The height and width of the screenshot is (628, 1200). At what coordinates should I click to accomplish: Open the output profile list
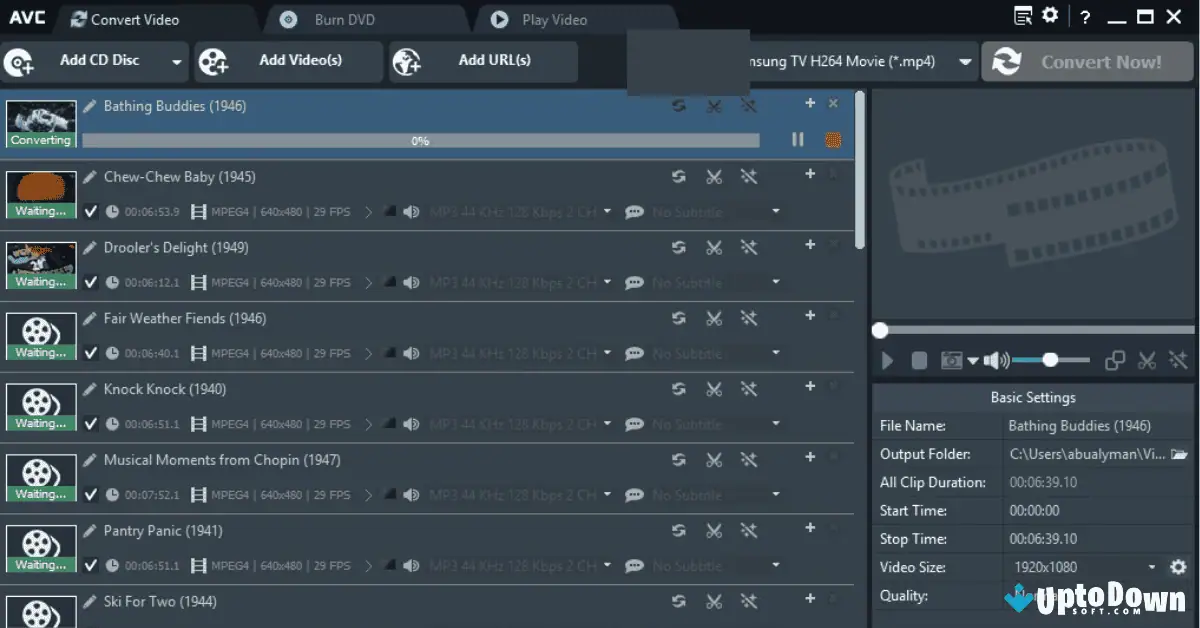[966, 61]
